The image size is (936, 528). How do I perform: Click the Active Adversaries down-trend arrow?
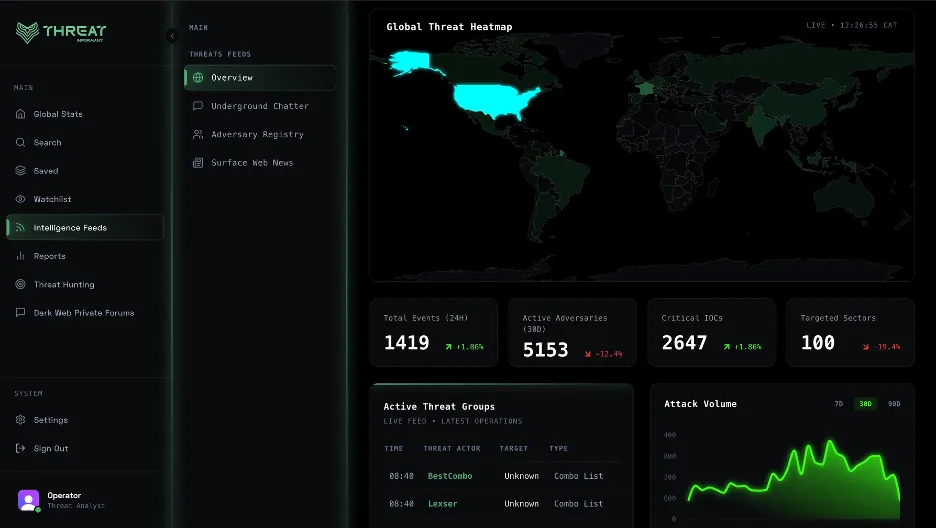[x=587, y=354]
